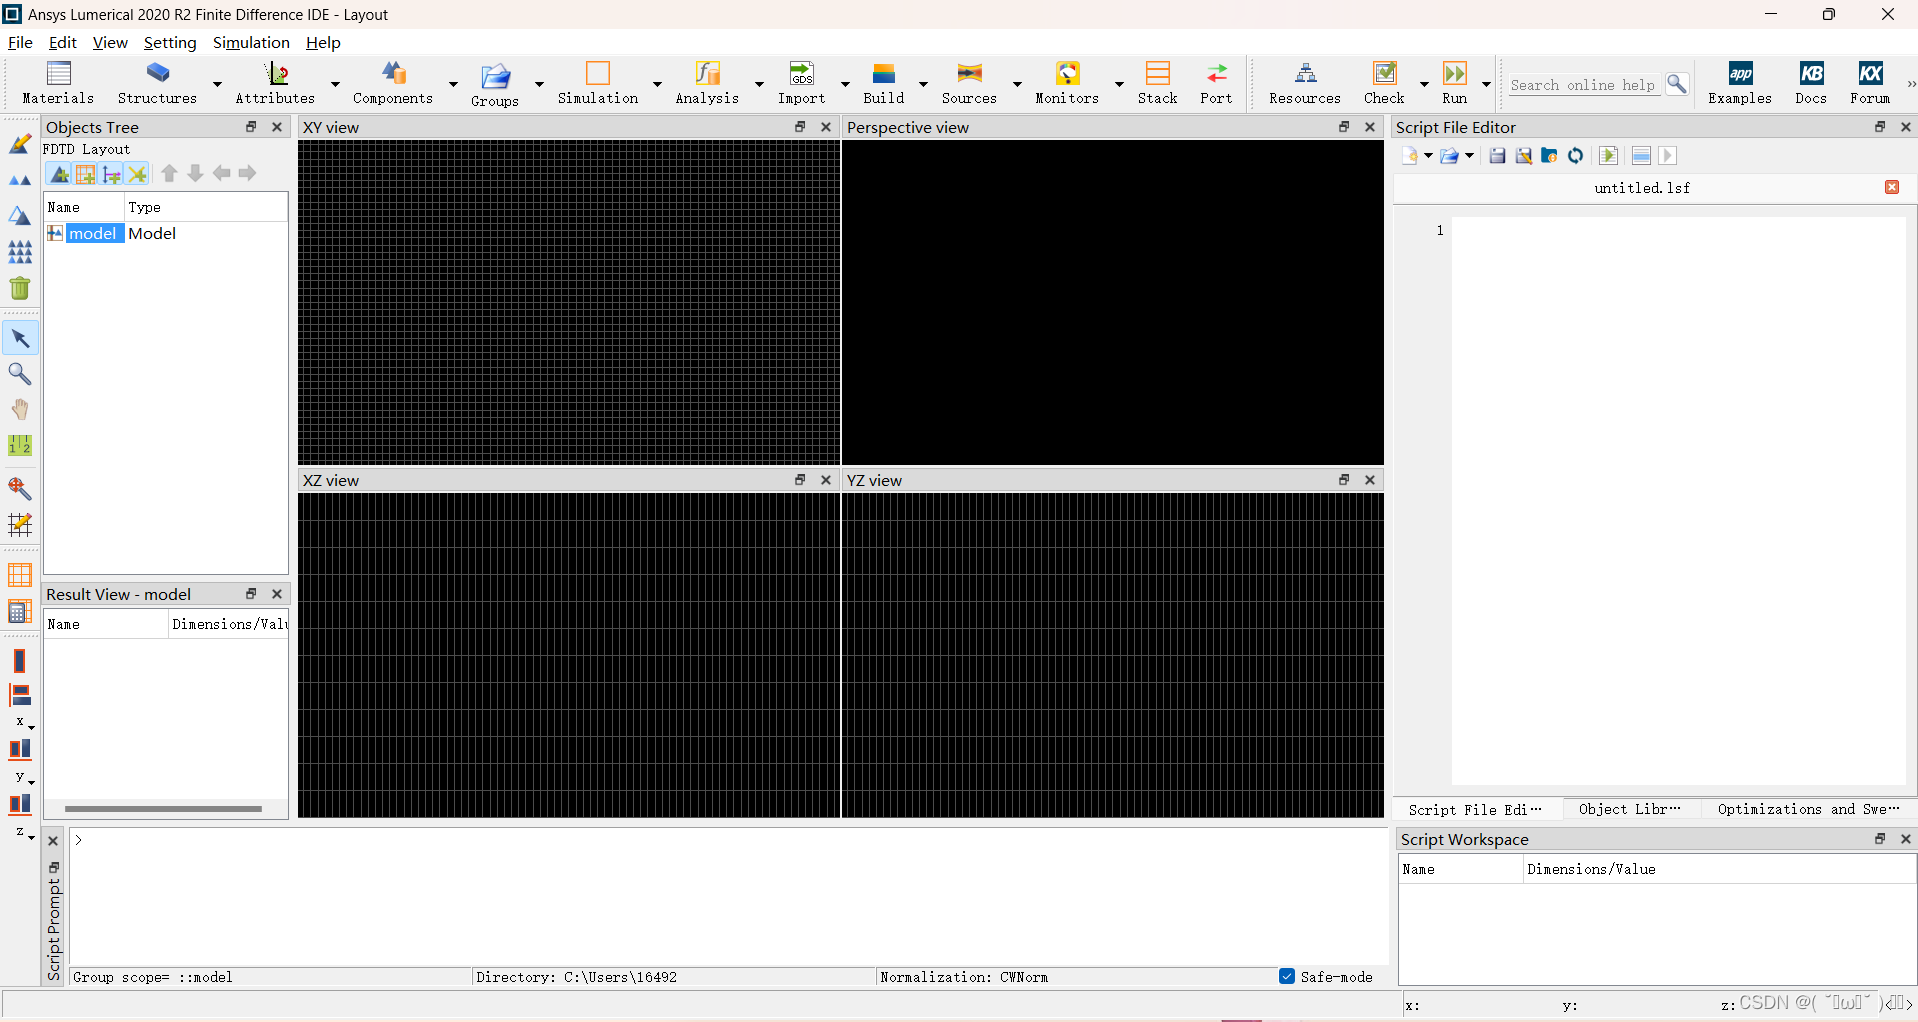The width and height of the screenshot is (1918, 1022).
Task: Run the script file
Action: click(x=1608, y=156)
